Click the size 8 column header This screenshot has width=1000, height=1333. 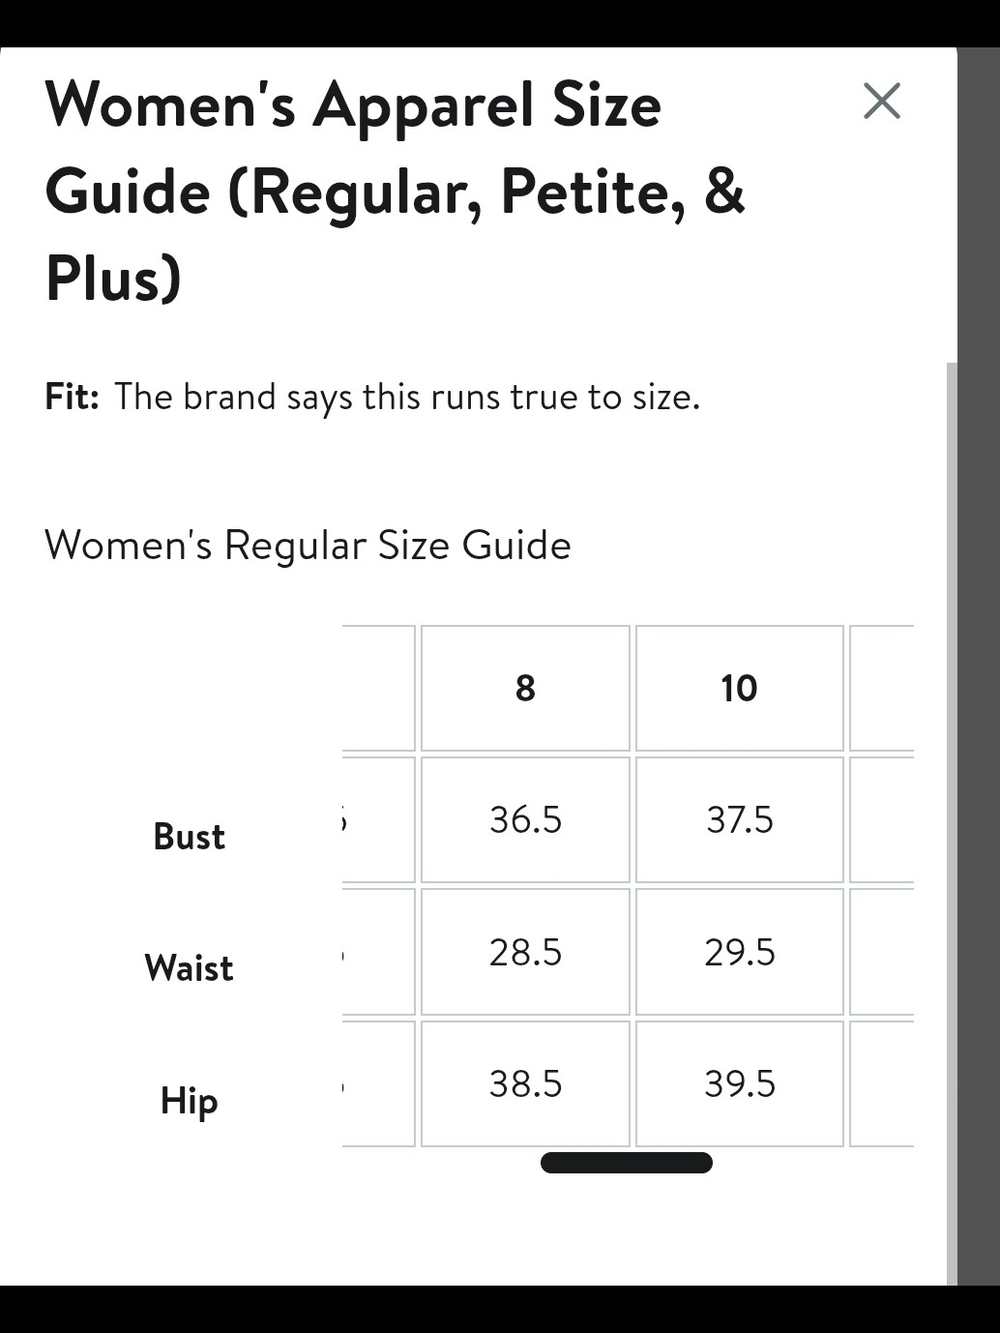(x=525, y=688)
